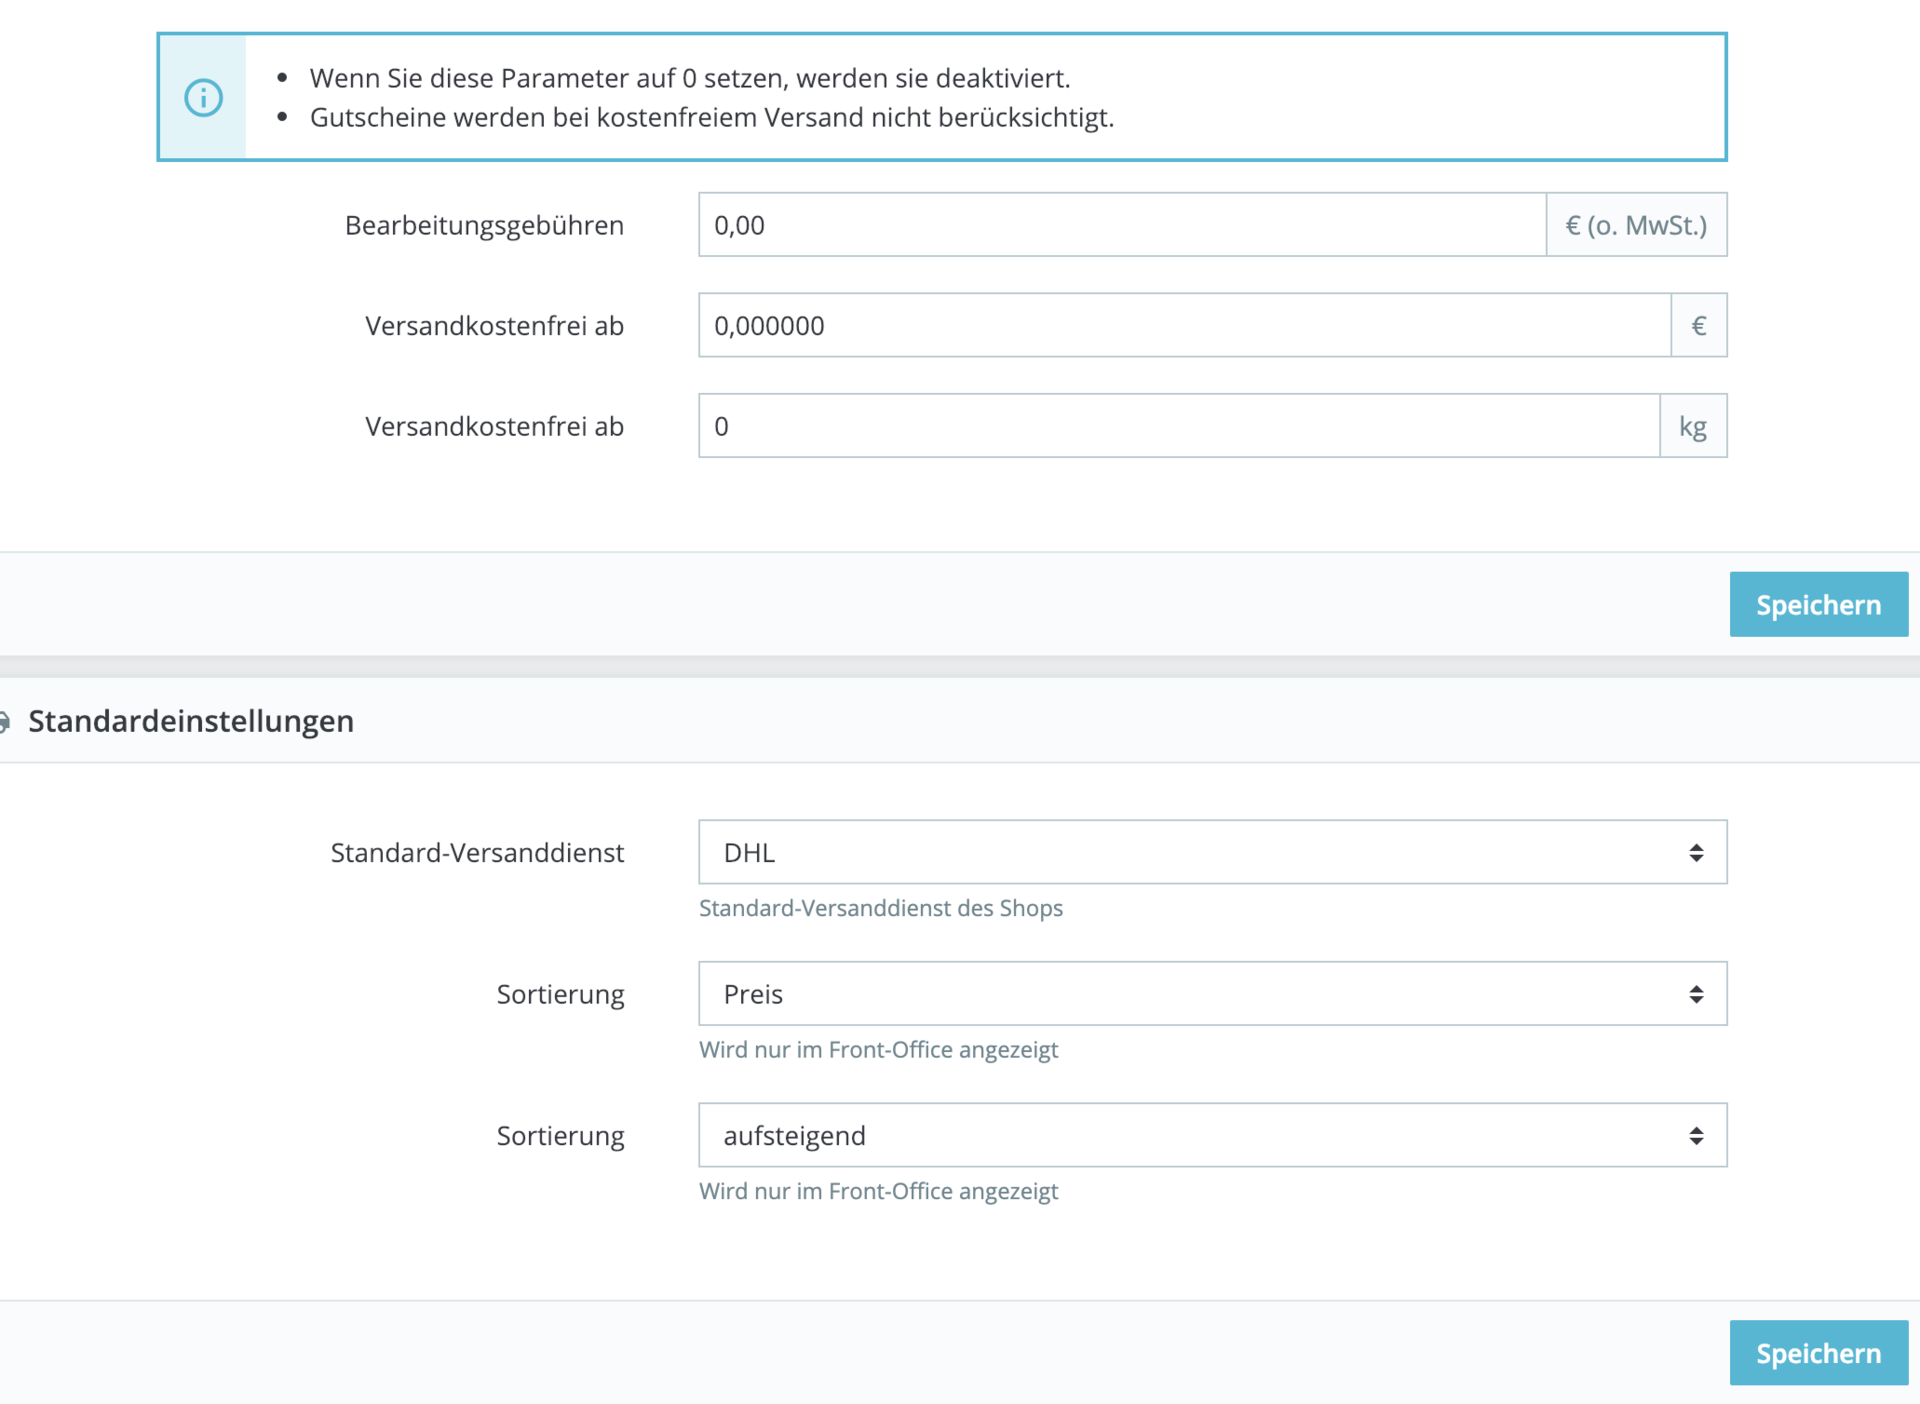The height and width of the screenshot is (1404, 1920).
Task: Click the € (o. MwSt.) suffix label
Action: (x=1636, y=225)
